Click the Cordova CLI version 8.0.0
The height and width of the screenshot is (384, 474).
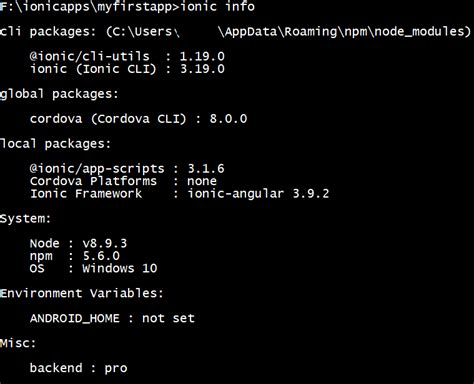228,119
